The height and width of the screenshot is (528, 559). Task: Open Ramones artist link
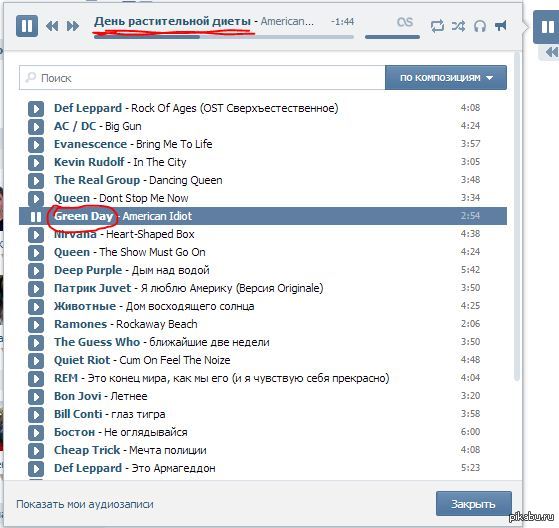(80, 324)
